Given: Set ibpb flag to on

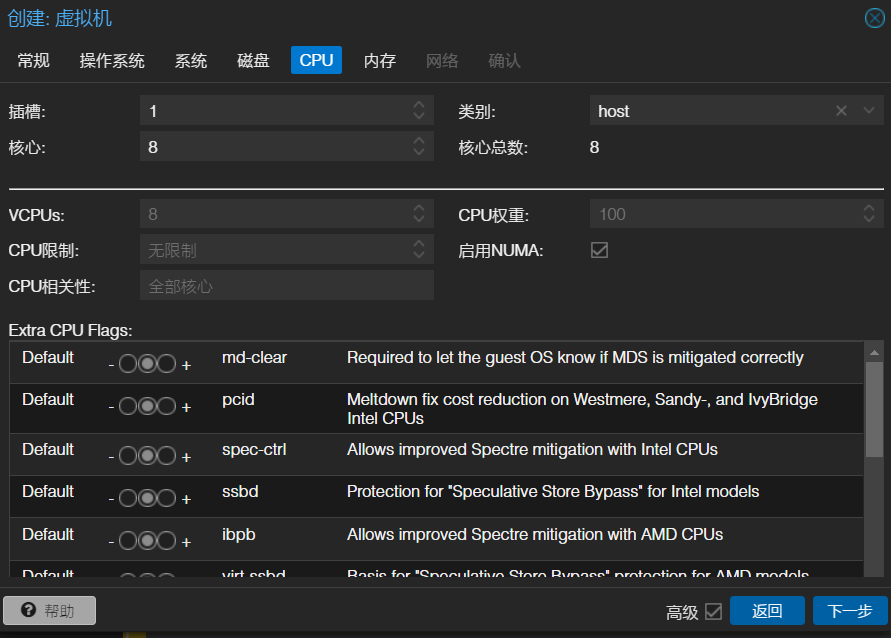Looking at the screenshot, I should pyautogui.click(x=166, y=541).
